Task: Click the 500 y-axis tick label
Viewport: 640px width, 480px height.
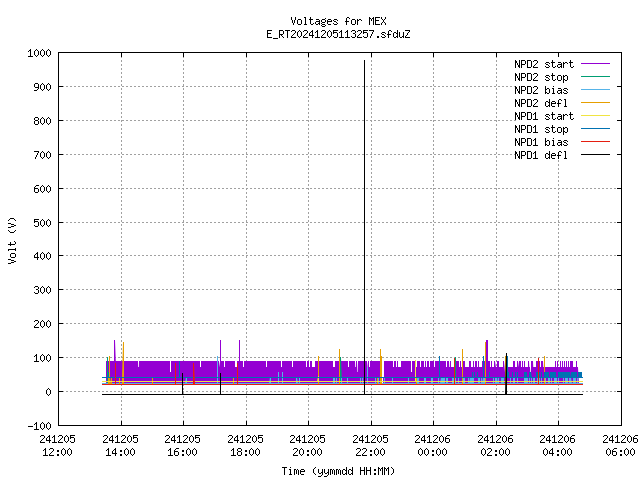Action: pos(42,223)
